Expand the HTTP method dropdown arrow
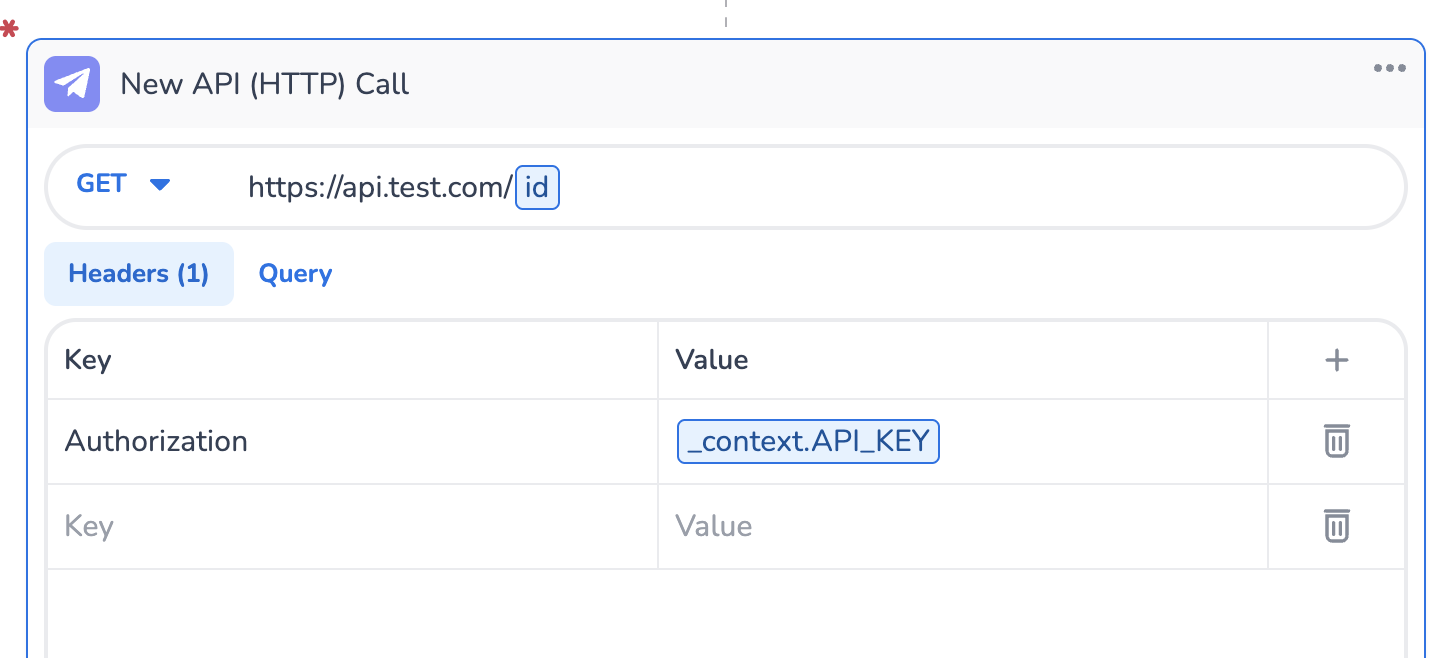 pyautogui.click(x=160, y=185)
